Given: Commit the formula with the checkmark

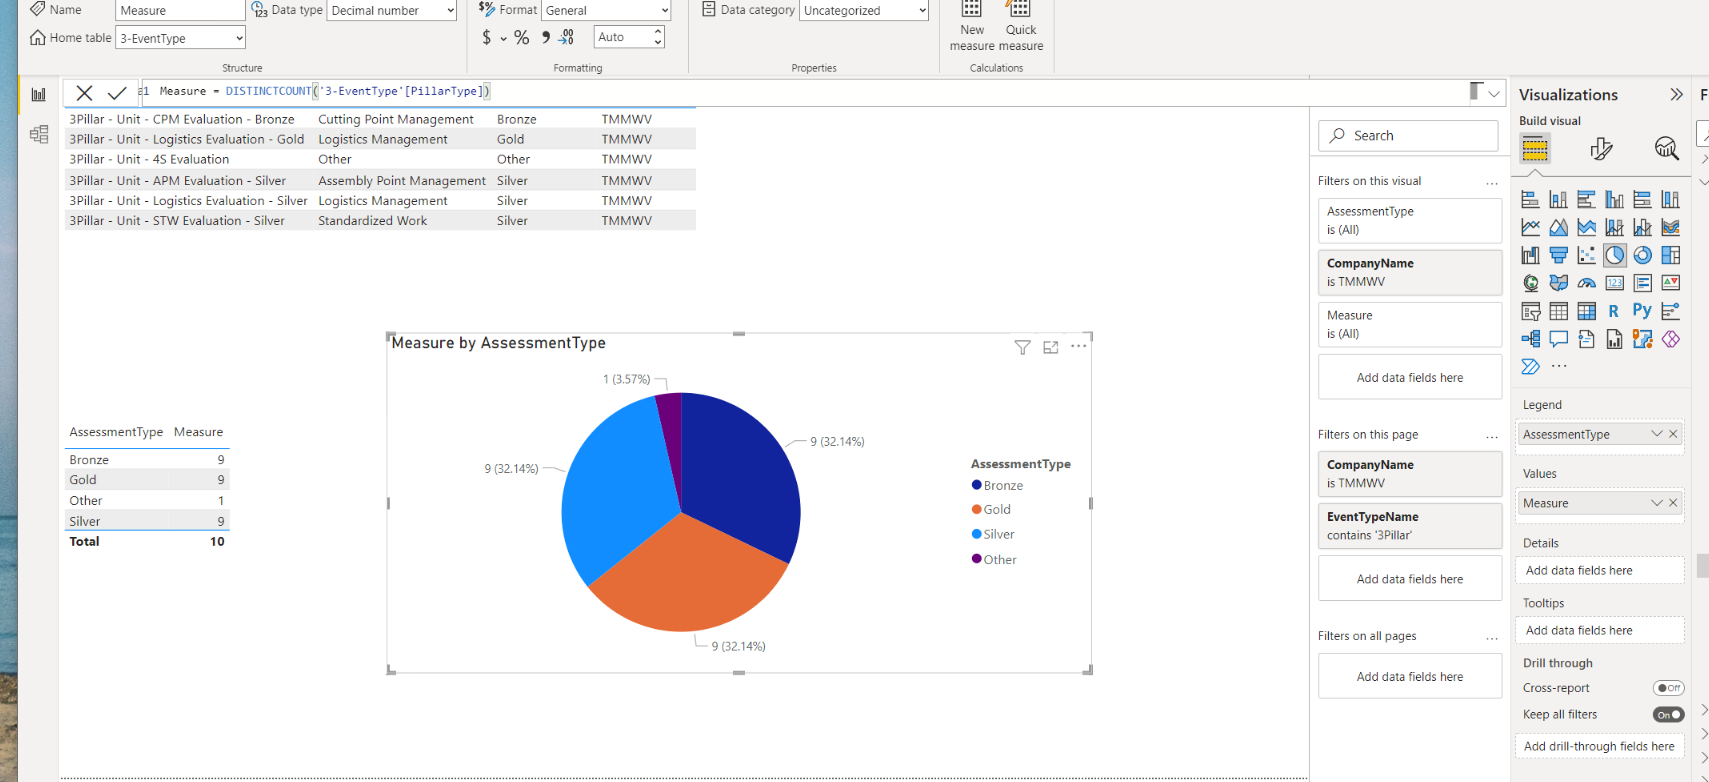Looking at the screenshot, I should 117,92.
